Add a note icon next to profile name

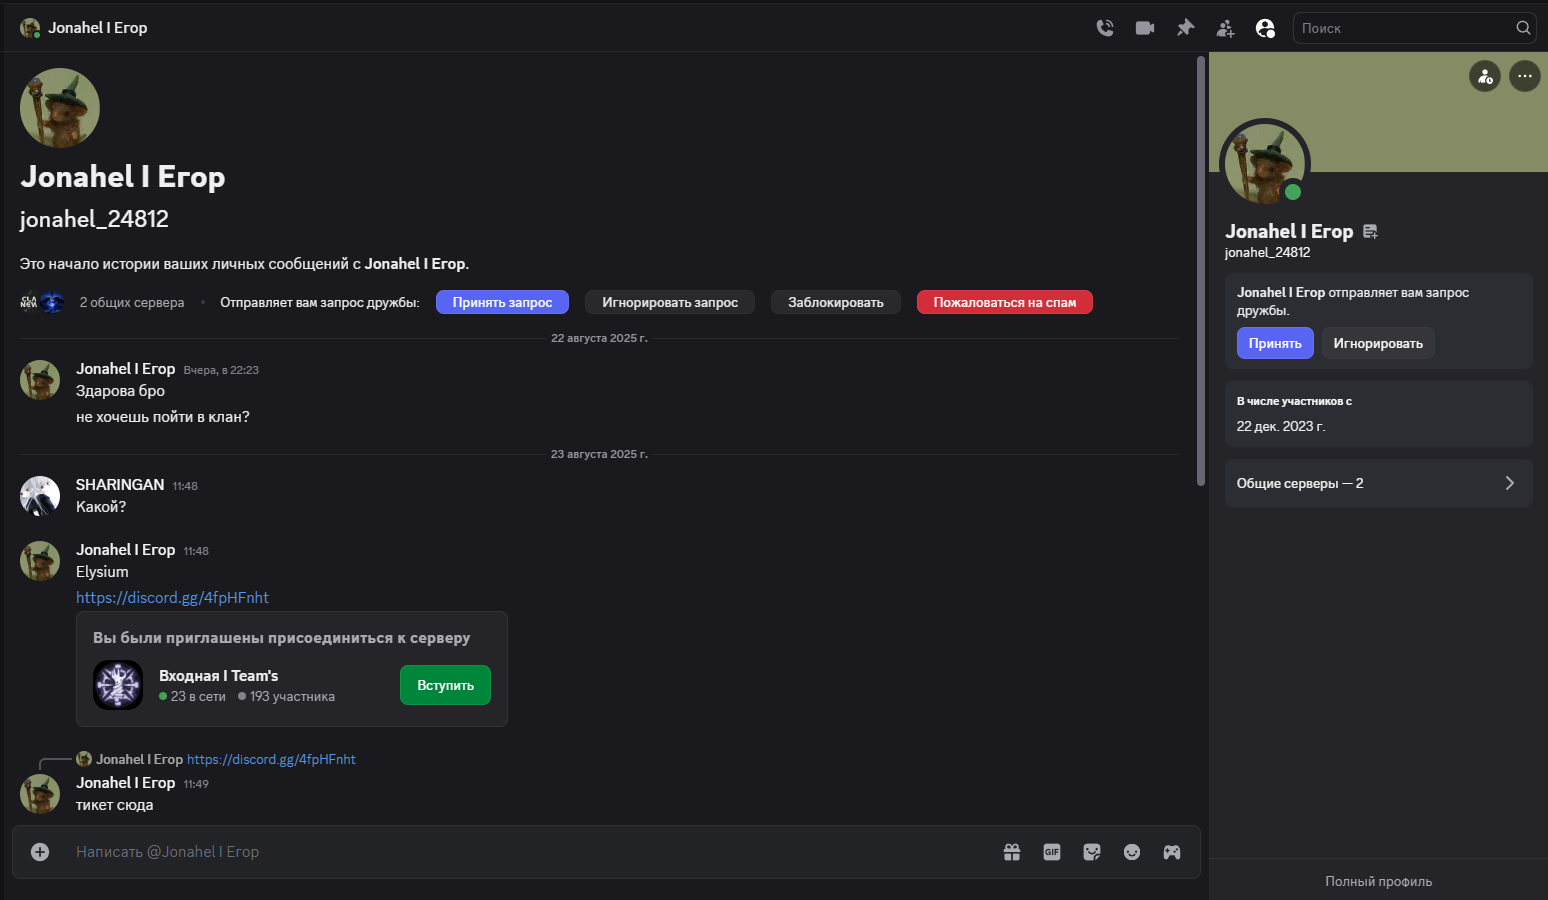(1371, 232)
